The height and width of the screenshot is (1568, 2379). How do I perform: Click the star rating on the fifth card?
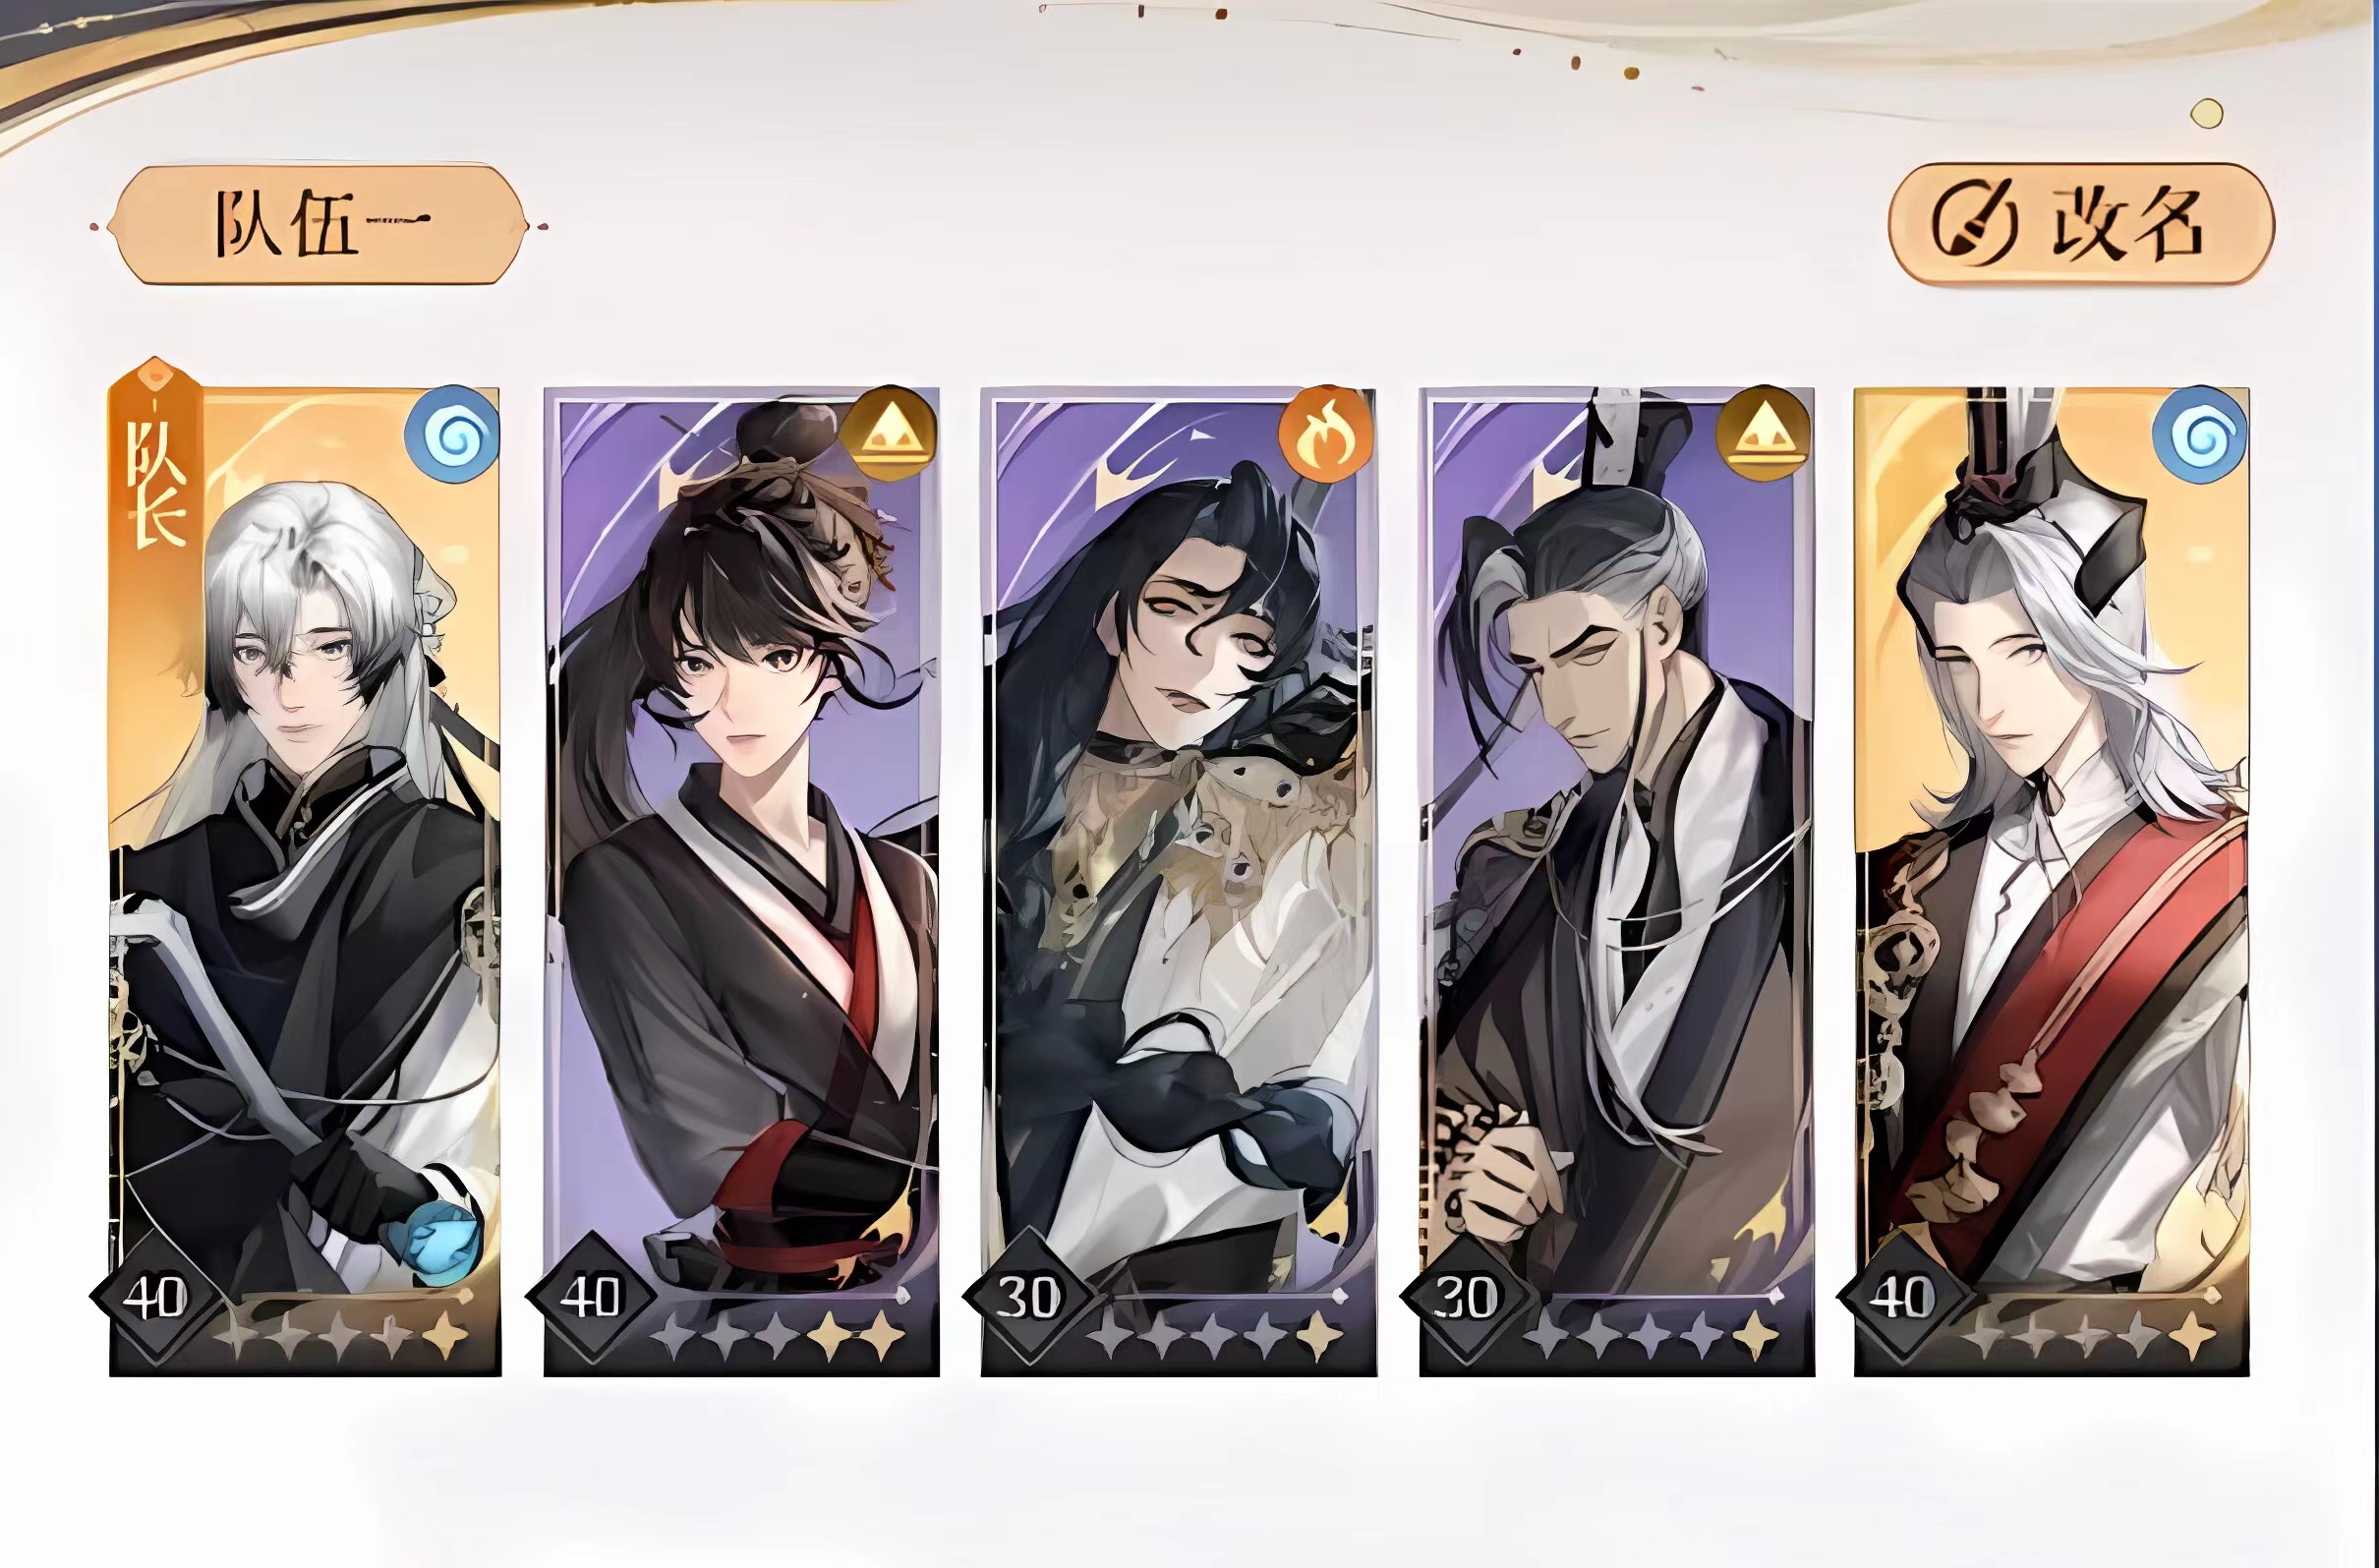2089,1335
